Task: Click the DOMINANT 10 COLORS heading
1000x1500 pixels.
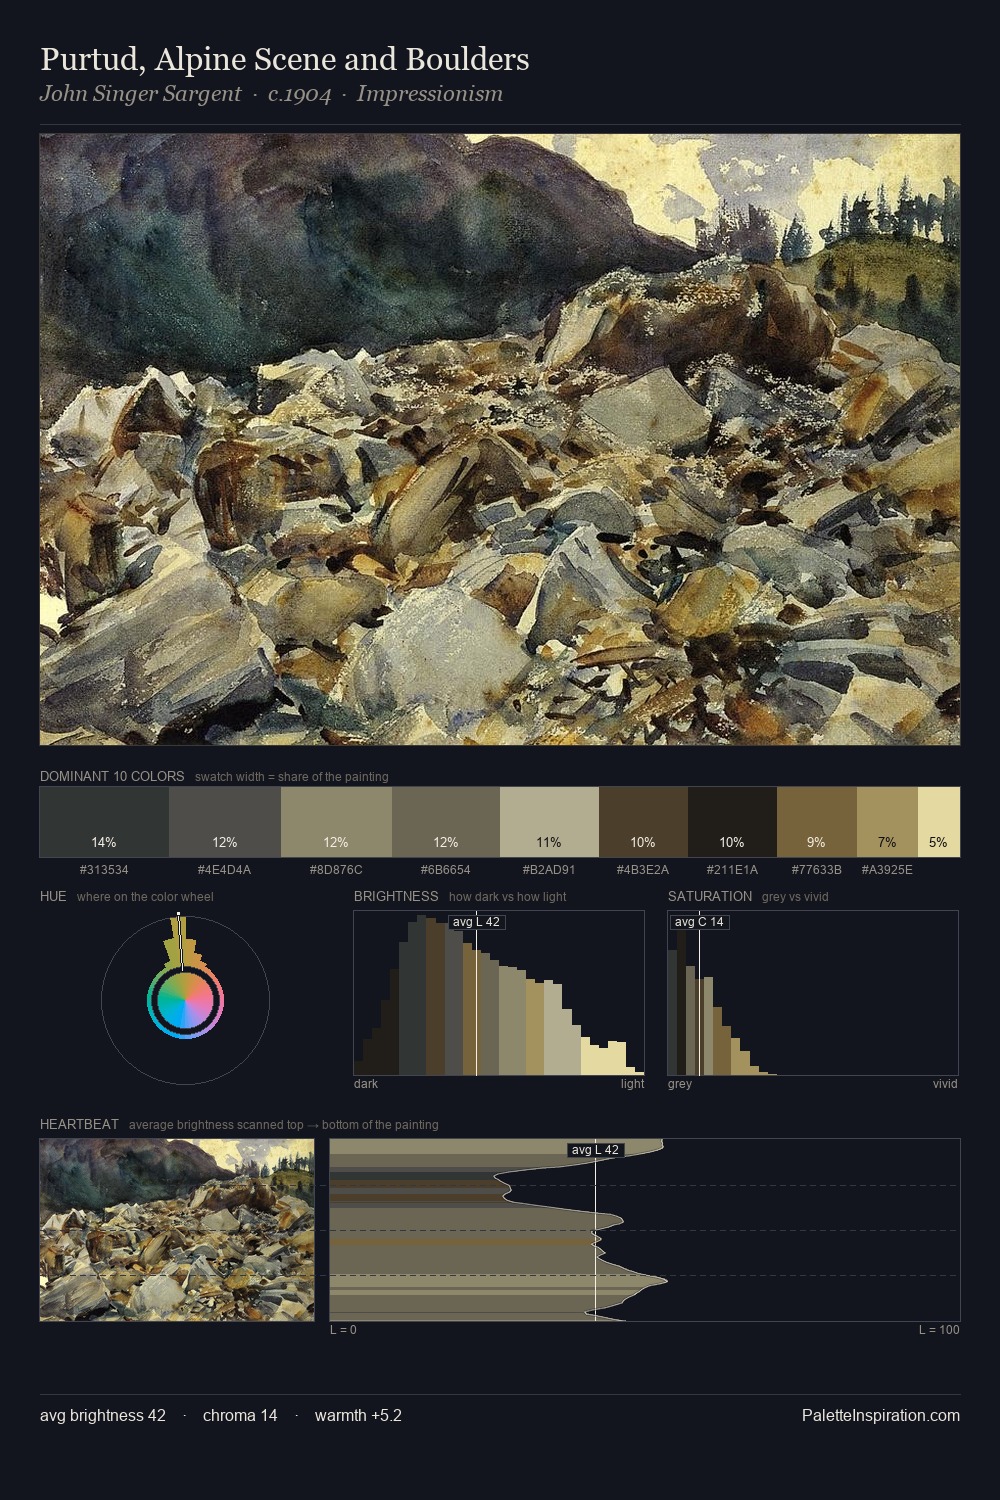Action: [x=112, y=776]
